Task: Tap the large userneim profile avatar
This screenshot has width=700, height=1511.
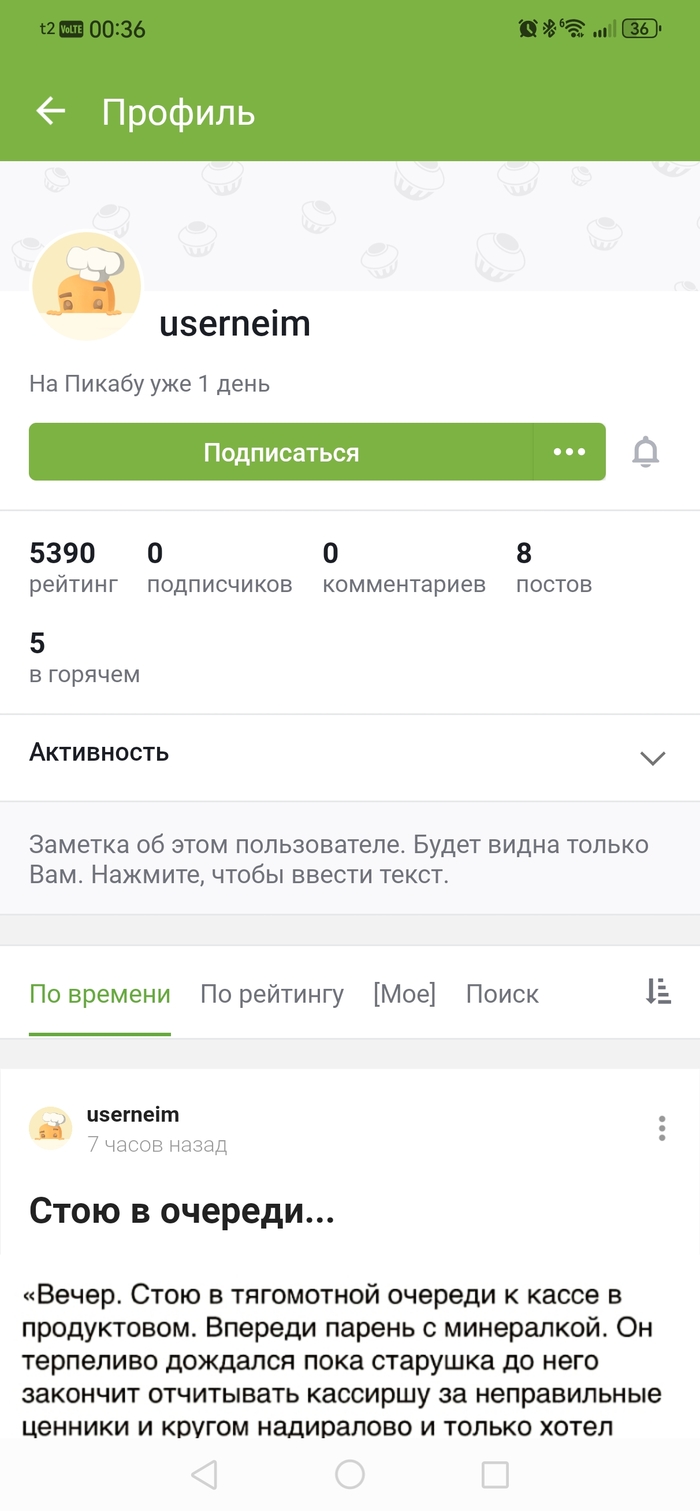Action: (87, 286)
